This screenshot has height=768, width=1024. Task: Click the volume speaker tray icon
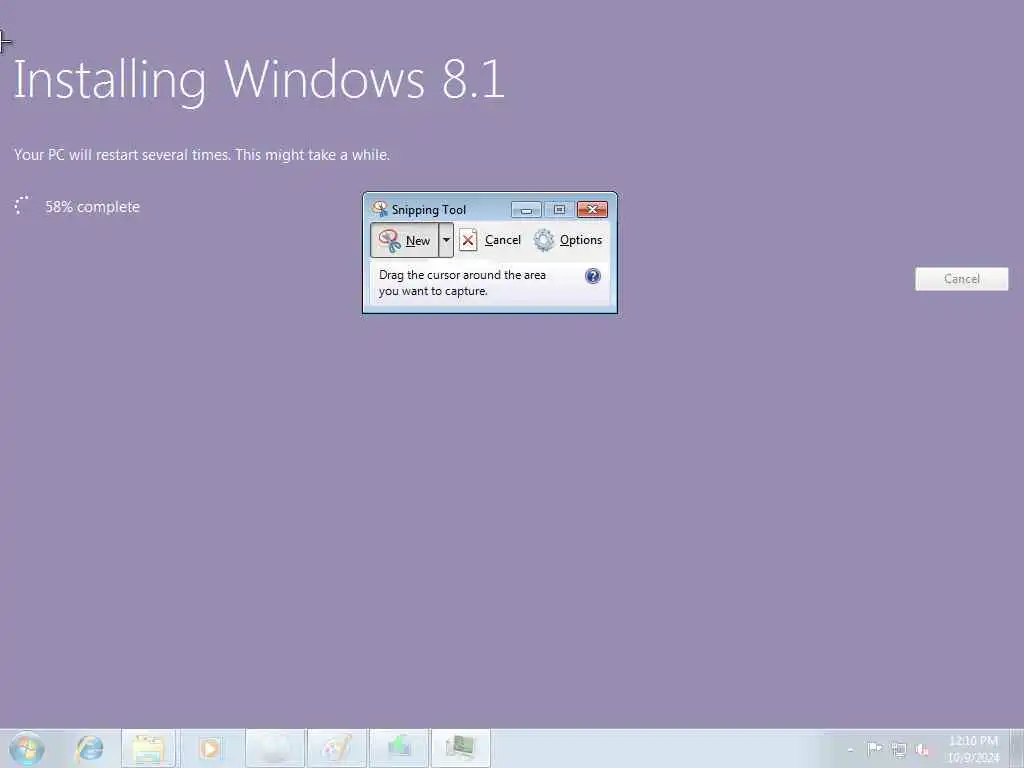pyautogui.click(x=922, y=750)
